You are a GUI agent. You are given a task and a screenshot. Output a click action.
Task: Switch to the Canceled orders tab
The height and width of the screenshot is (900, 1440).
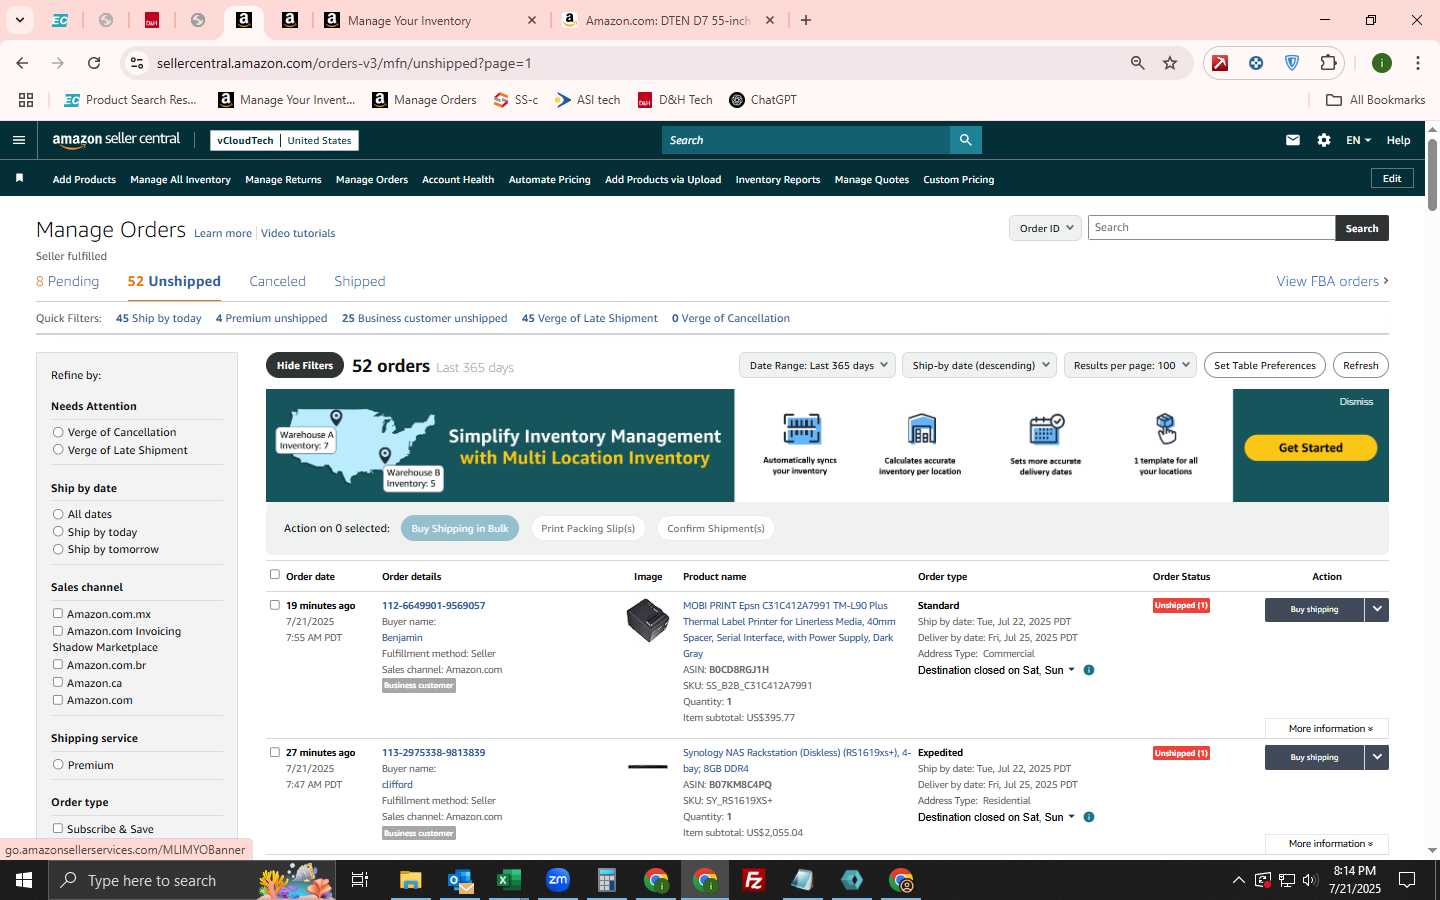tap(277, 281)
